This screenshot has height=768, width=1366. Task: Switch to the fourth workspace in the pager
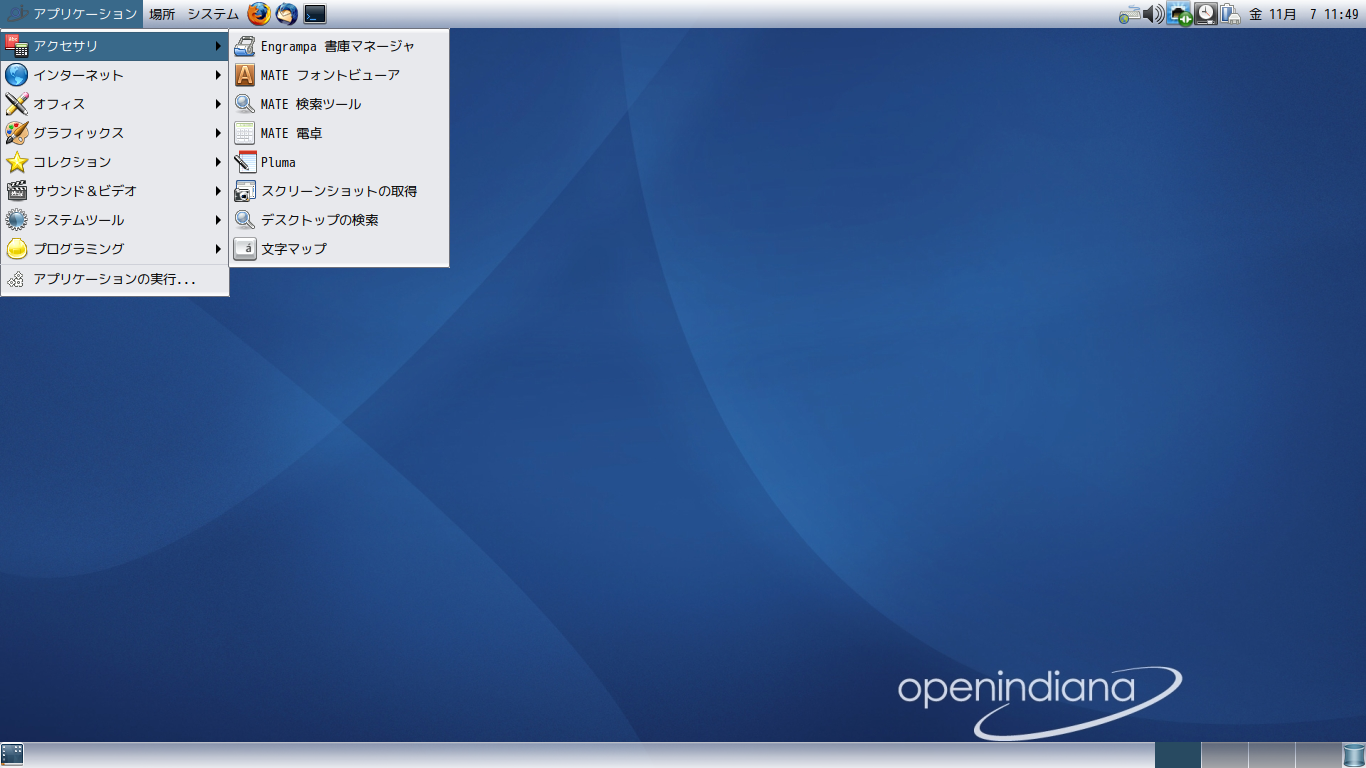1318,755
